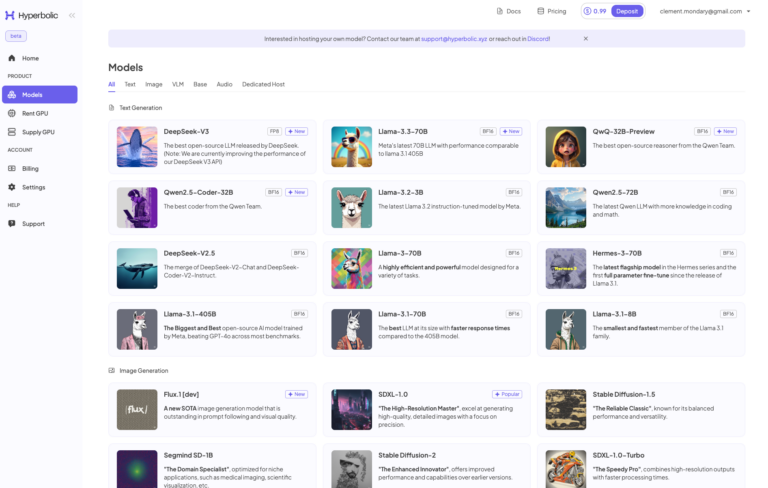Viewport: 768px width, 488px height.
Task: Open the Supply GPU page
Action: coord(40,132)
